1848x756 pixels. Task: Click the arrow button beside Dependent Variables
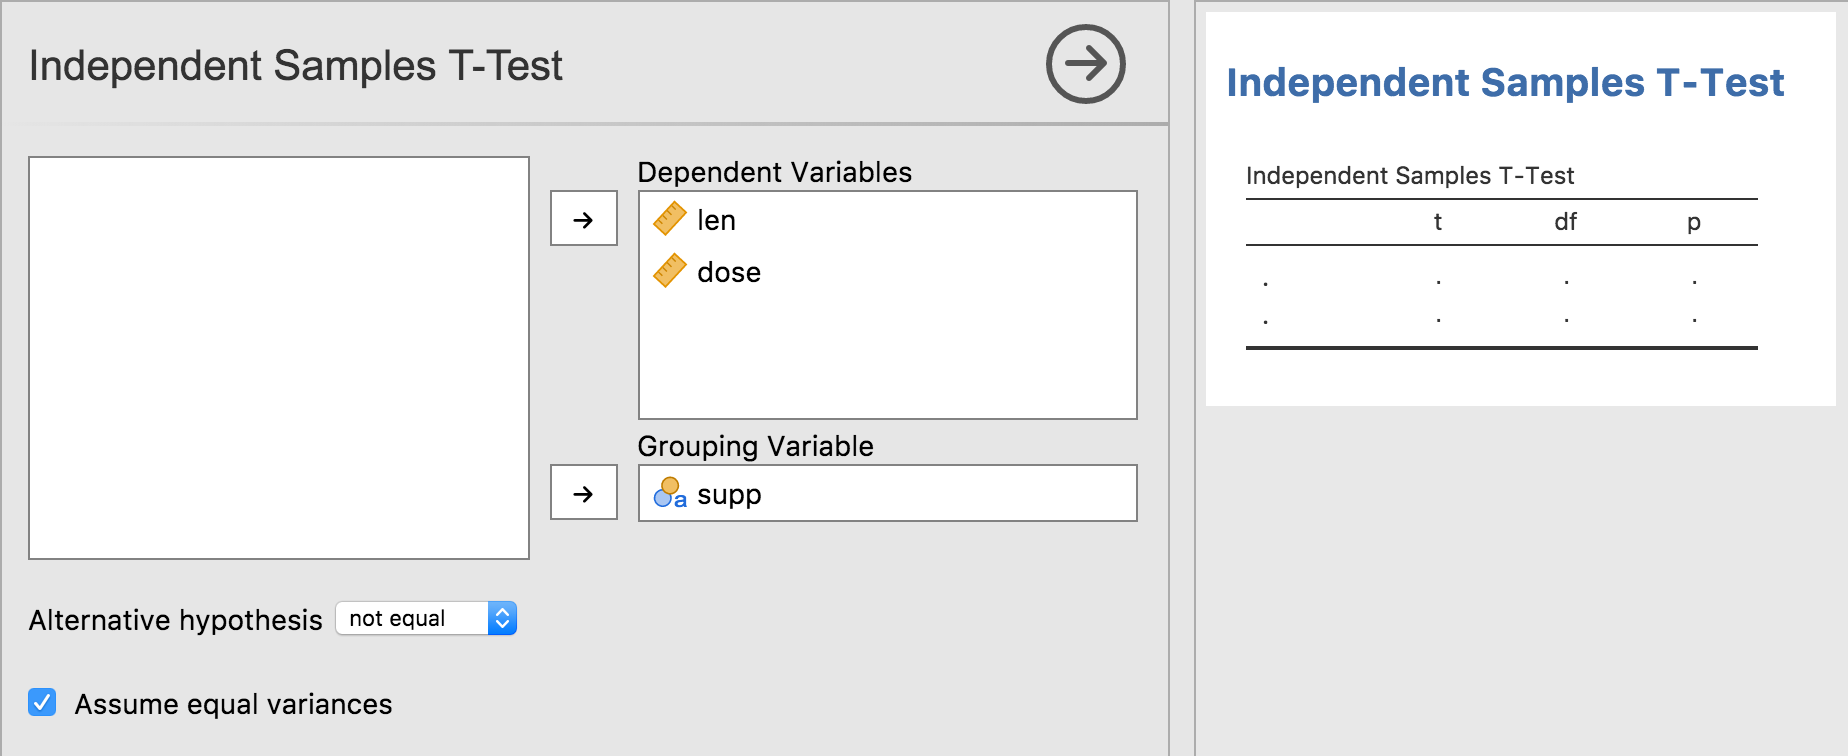tap(583, 219)
